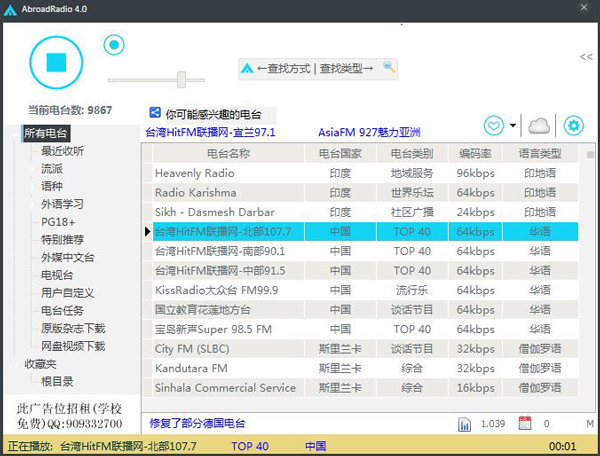Click the ad text 此广告位招租
This screenshot has width=600, height=456.
[x=69, y=416]
